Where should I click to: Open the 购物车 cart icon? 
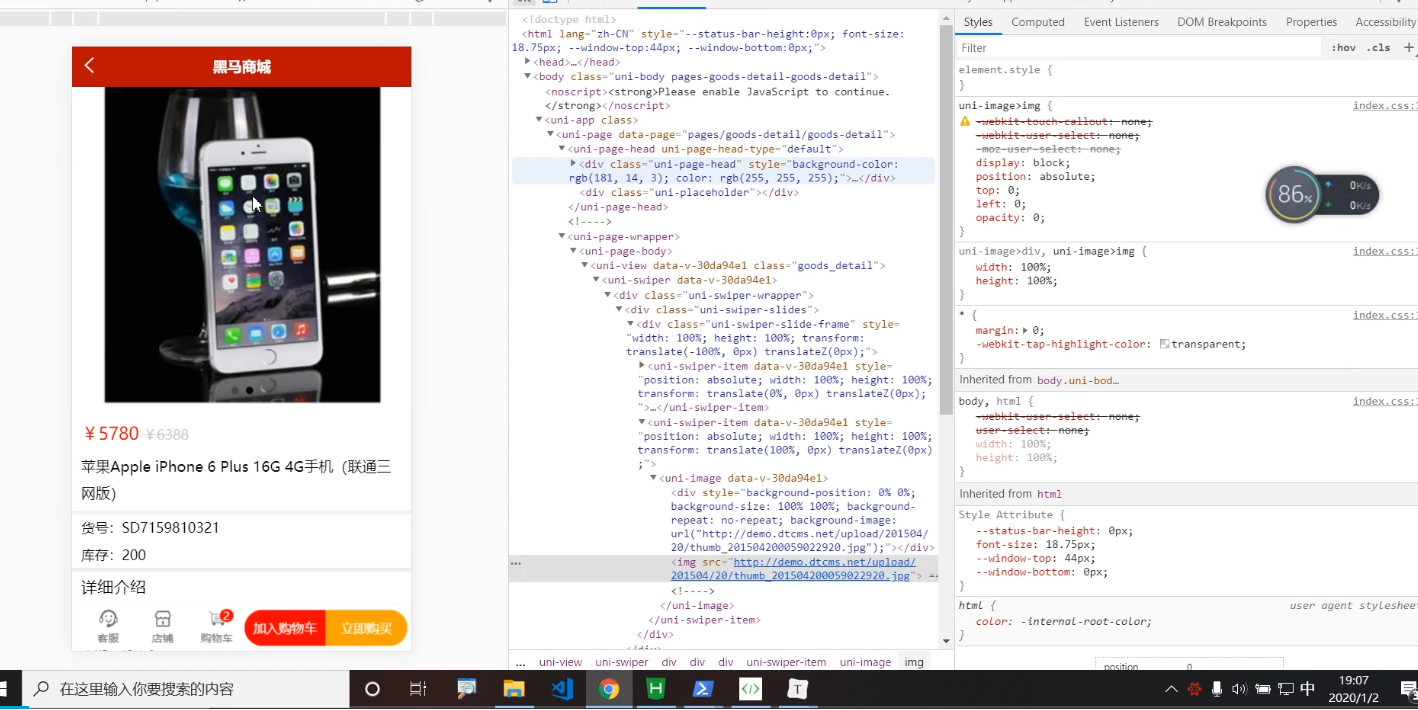pos(216,627)
